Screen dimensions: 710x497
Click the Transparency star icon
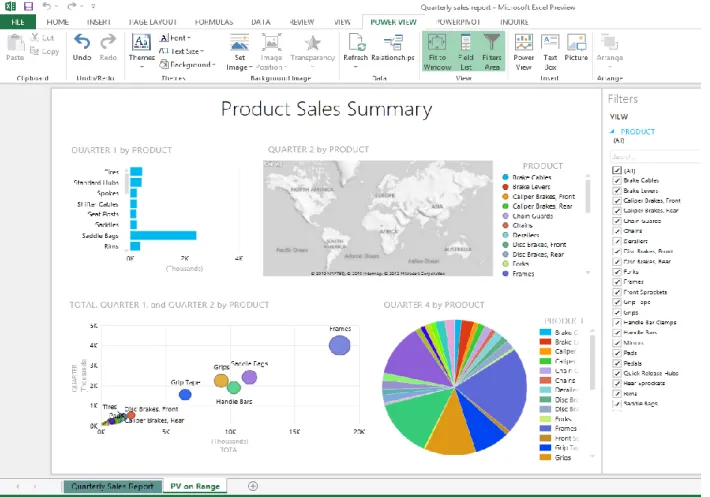pos(312,43)
